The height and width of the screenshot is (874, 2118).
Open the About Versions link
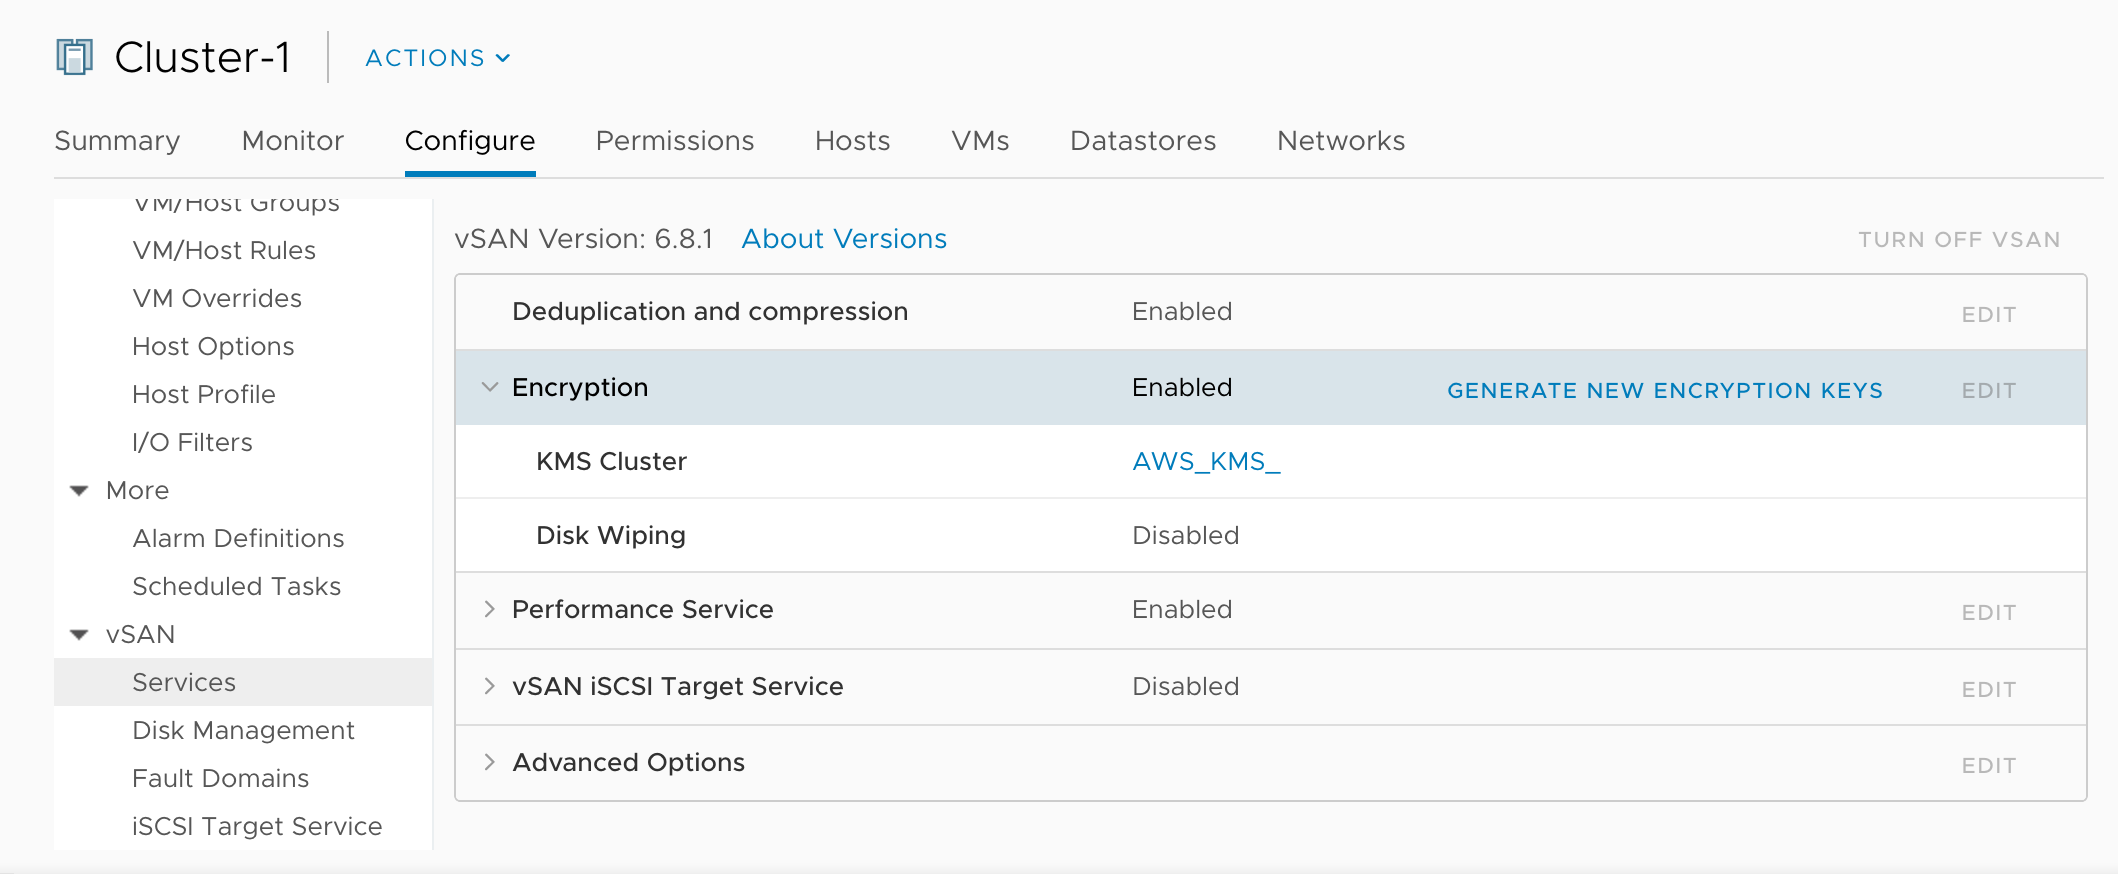click(x=843, y=239)
